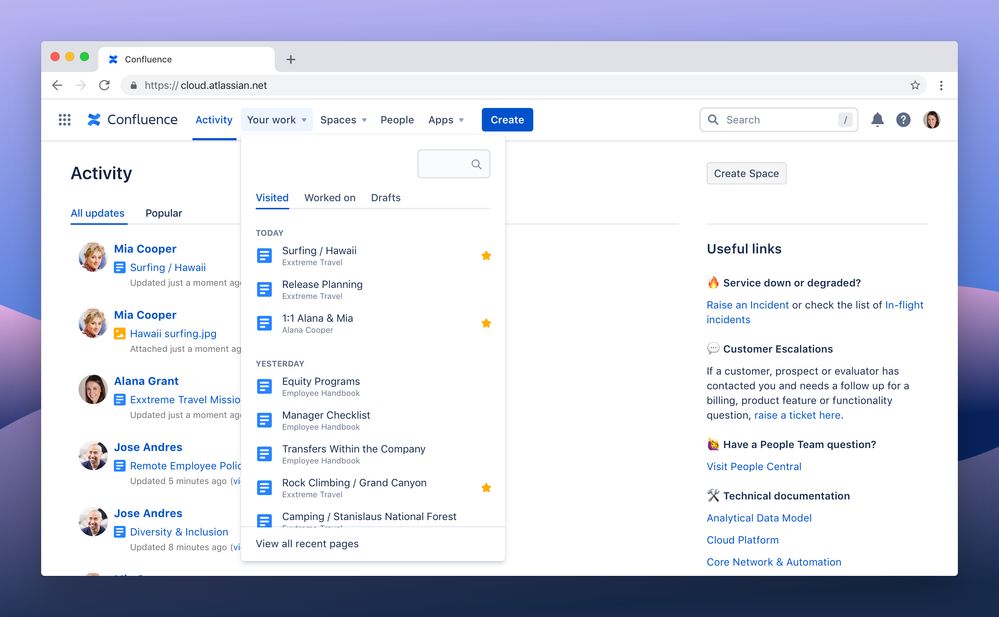The width and height of the screenshot is (999, 617).
Task: Go to the Activity nav tab
Action: coord(213,120)
